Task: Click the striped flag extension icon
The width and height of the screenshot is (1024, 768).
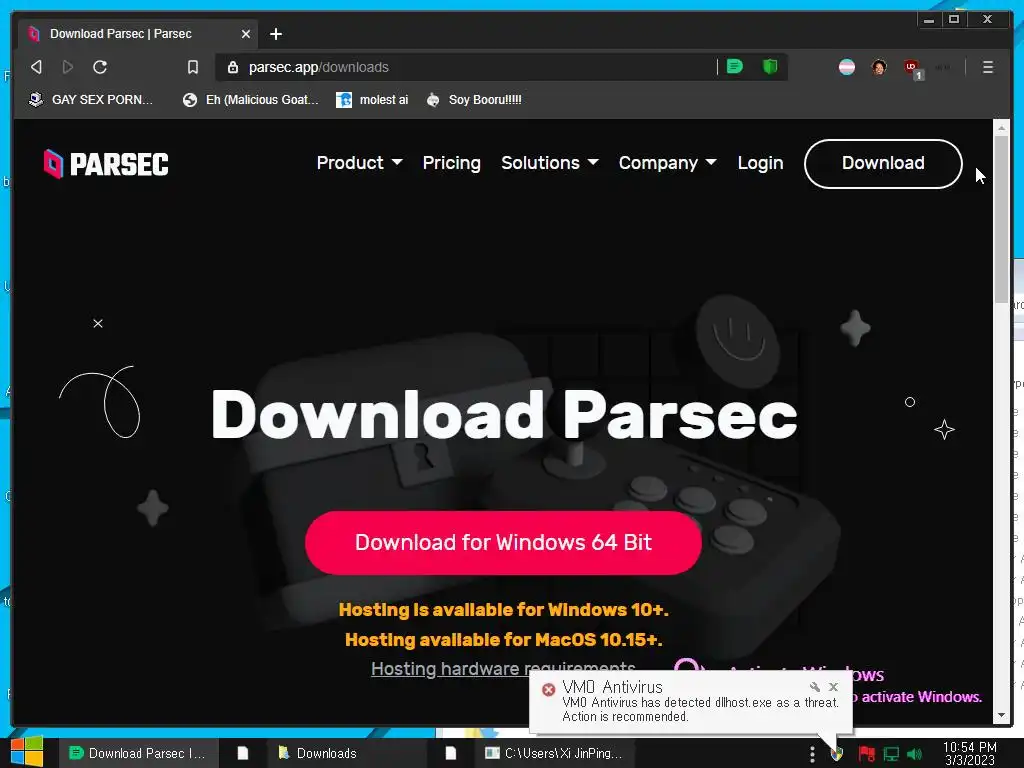Action: point(847,67)
